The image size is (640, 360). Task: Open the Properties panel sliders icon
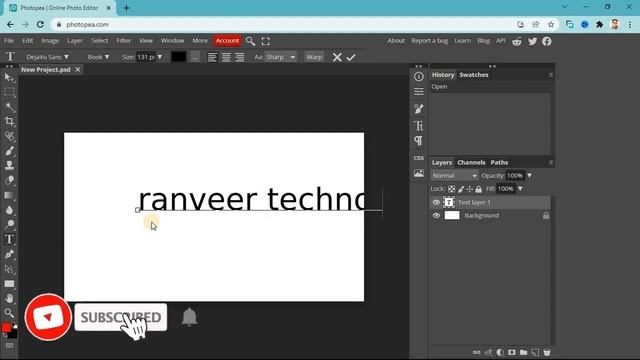pos(418,91)
